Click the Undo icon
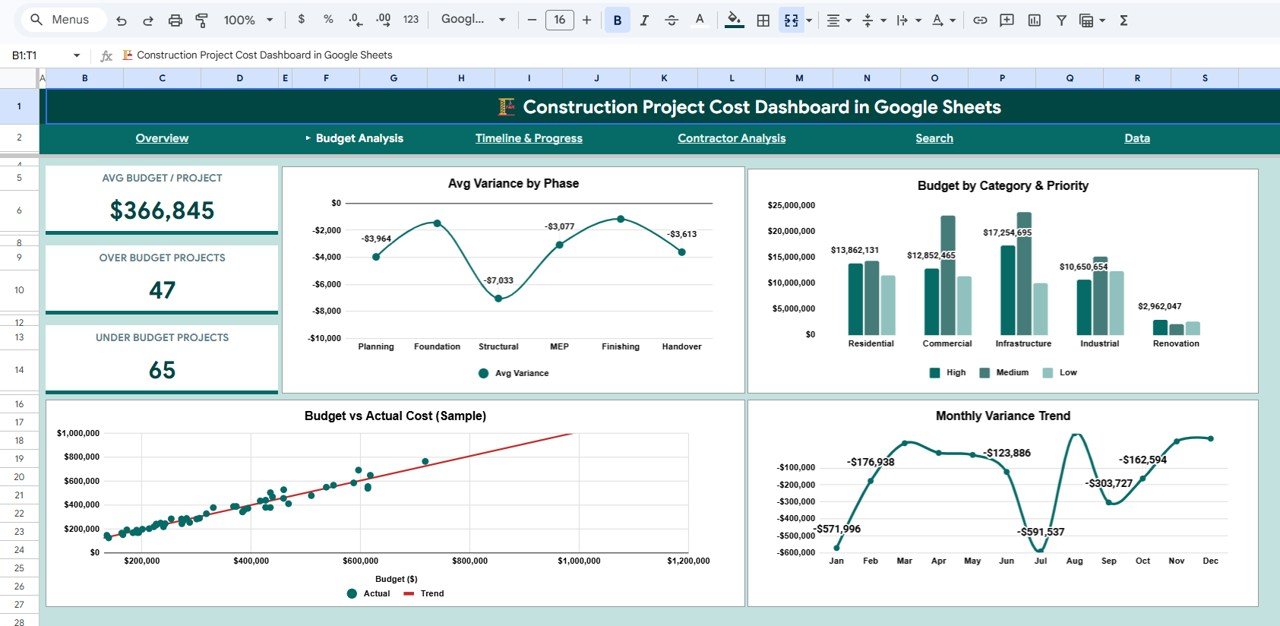This screenshot has height=626, width=1280. [x=120, y=19]
